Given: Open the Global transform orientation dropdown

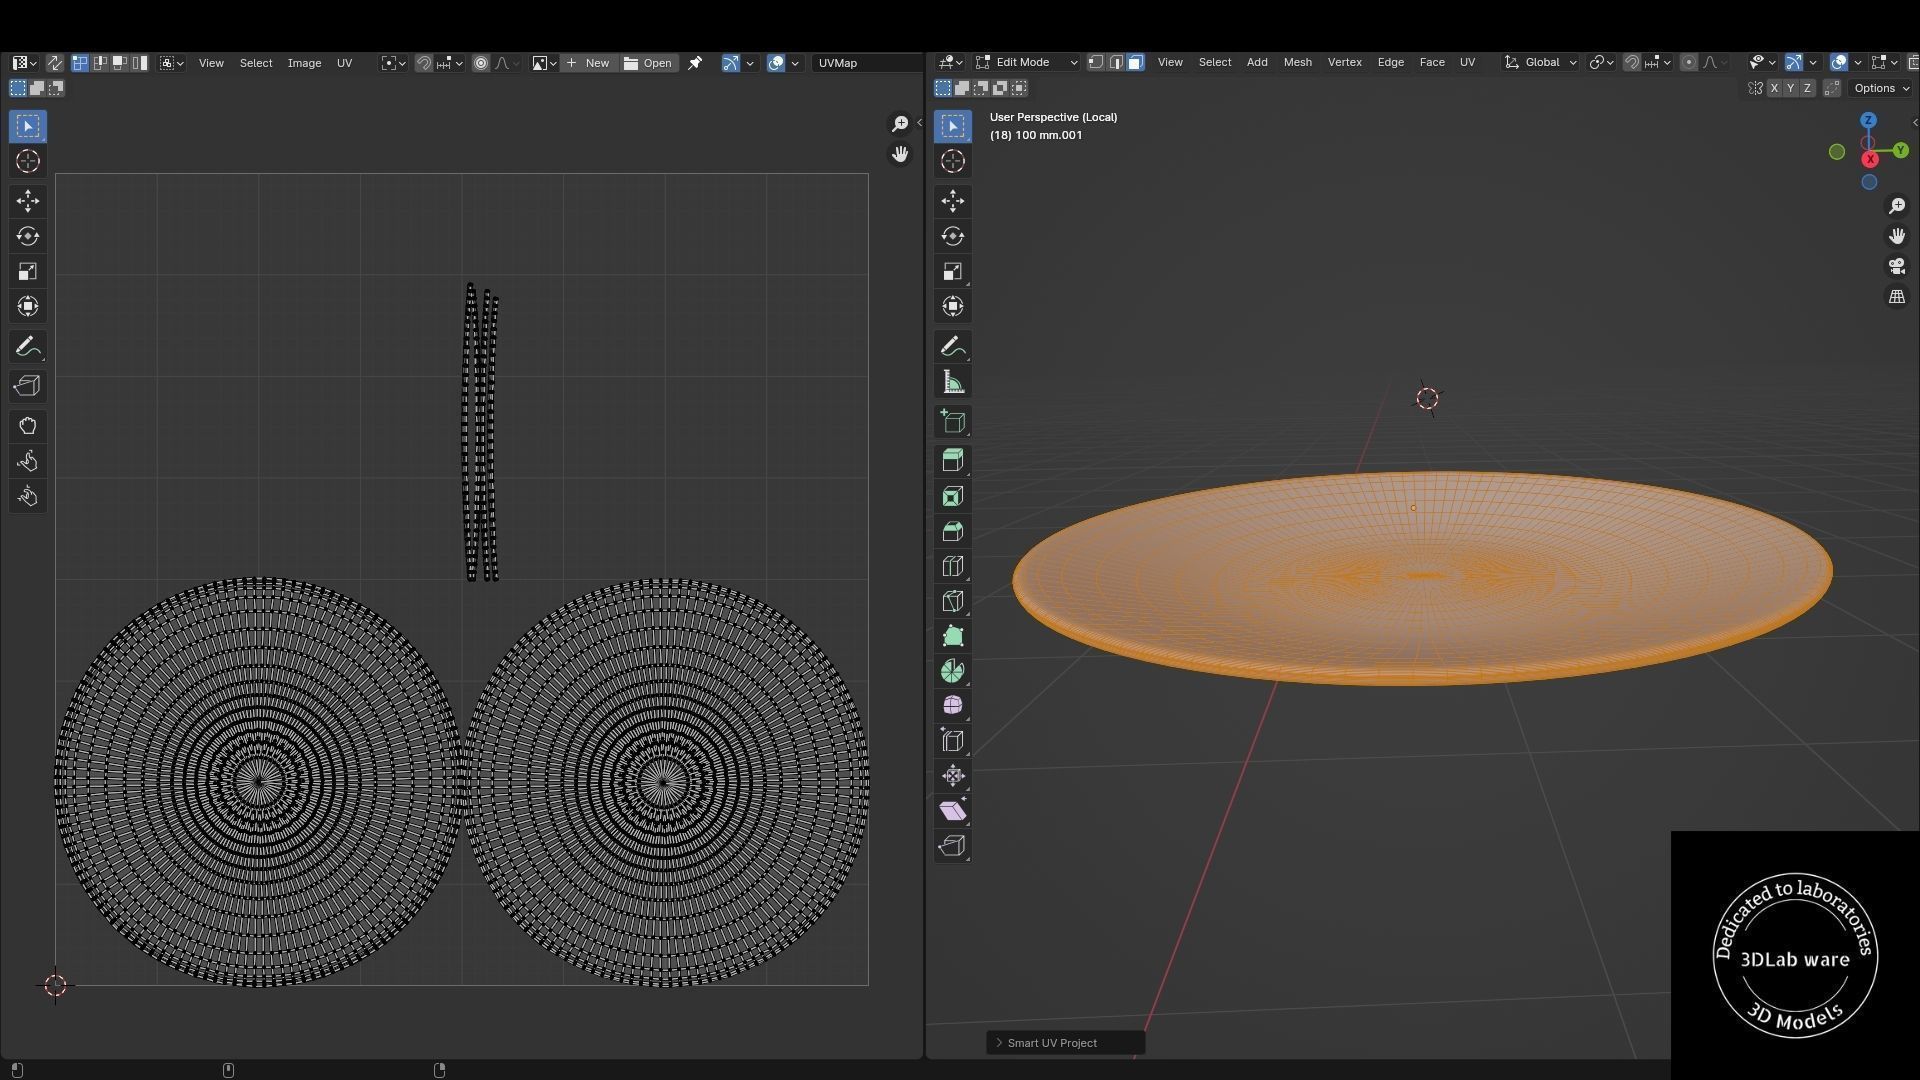Looking at the screenshot, I should (x=1541, y=62).
